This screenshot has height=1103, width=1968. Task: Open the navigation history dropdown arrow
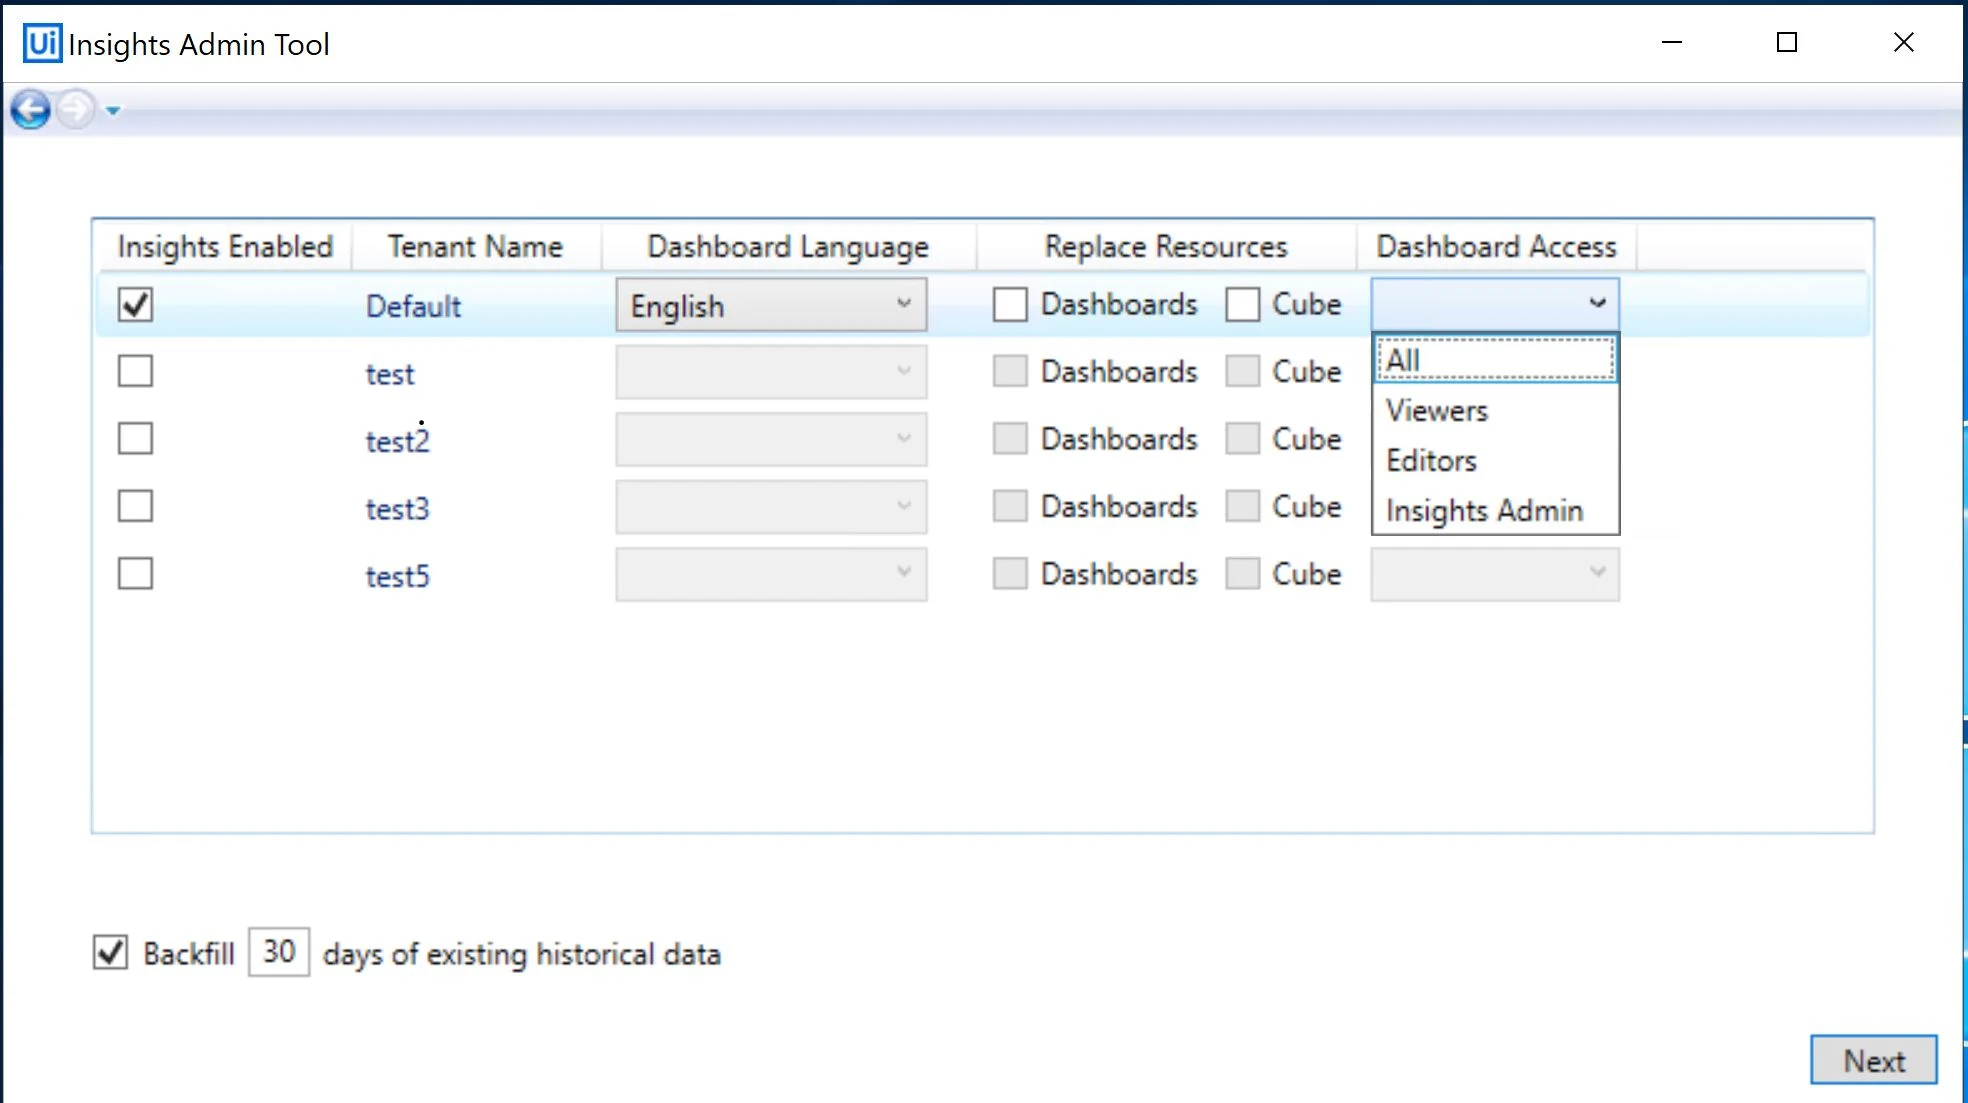(x=113, y=111)
